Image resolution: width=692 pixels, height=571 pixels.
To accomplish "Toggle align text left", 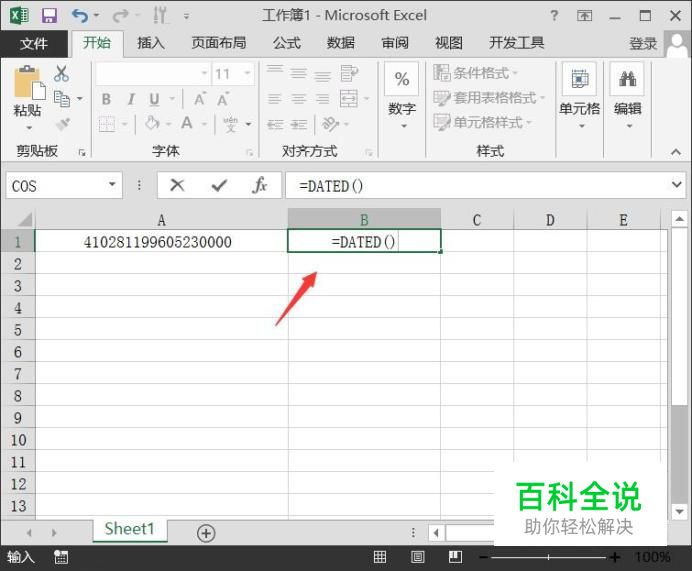I will 275,99.
